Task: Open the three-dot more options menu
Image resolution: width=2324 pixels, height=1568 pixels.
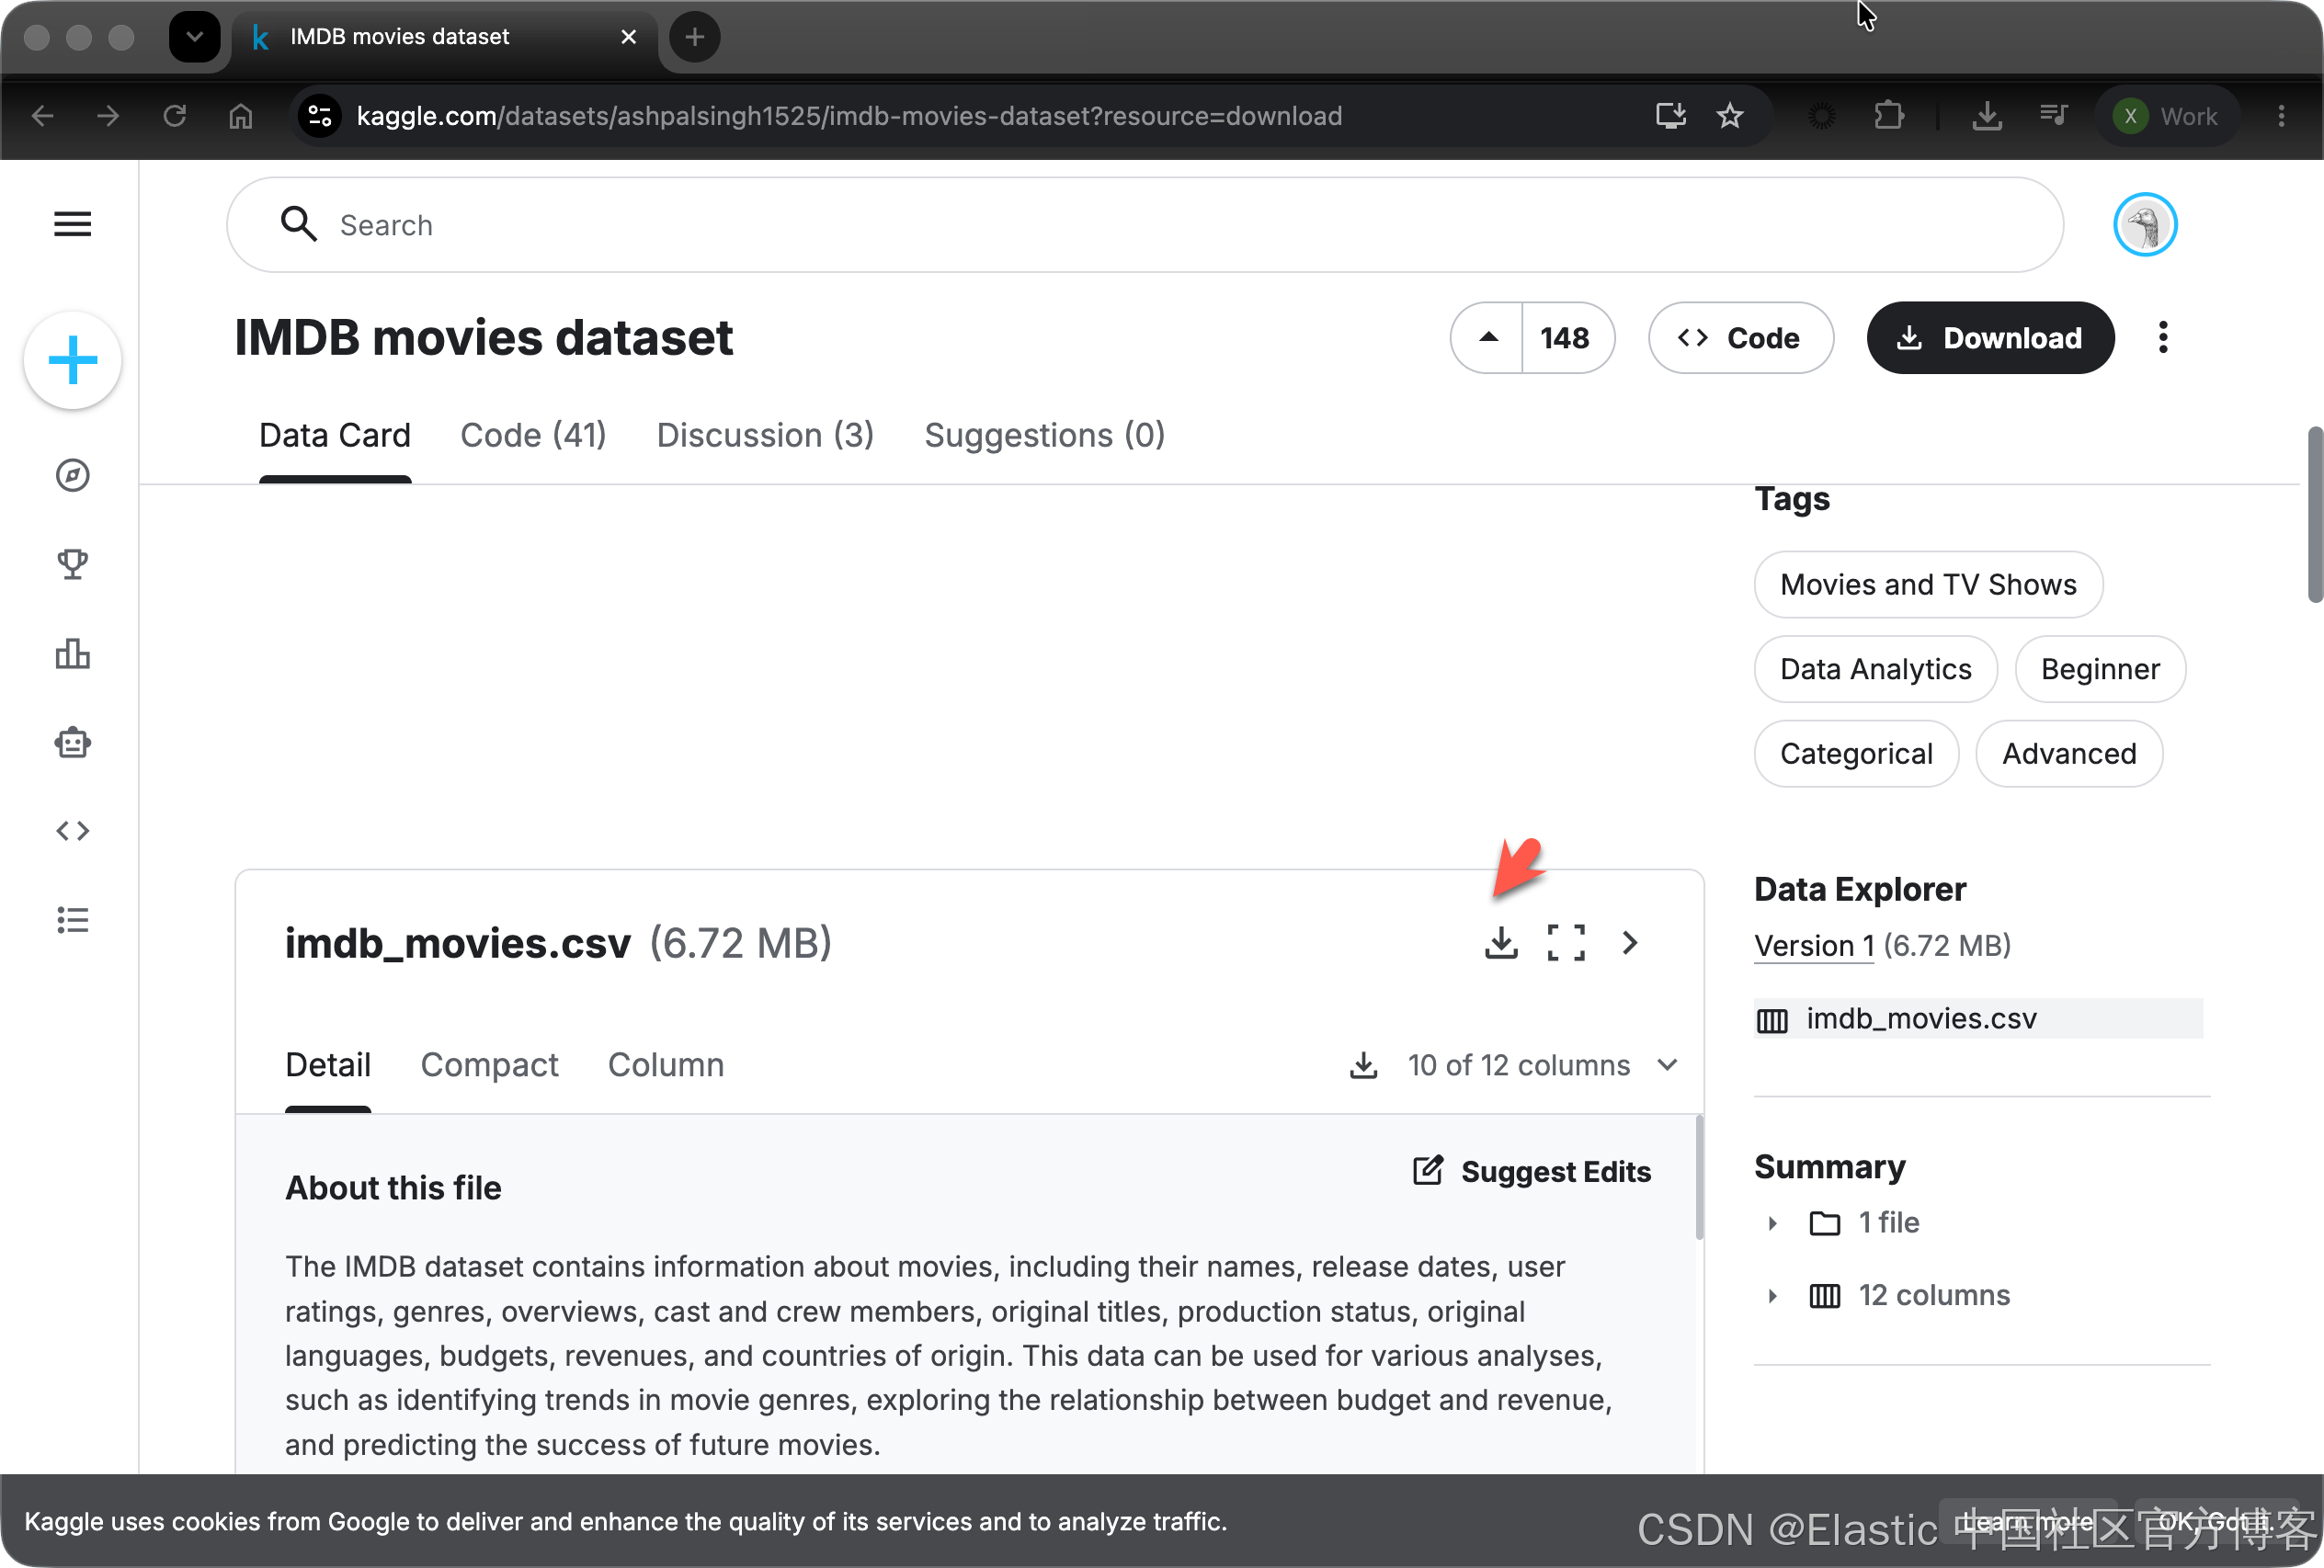Action: [2163, 338]
